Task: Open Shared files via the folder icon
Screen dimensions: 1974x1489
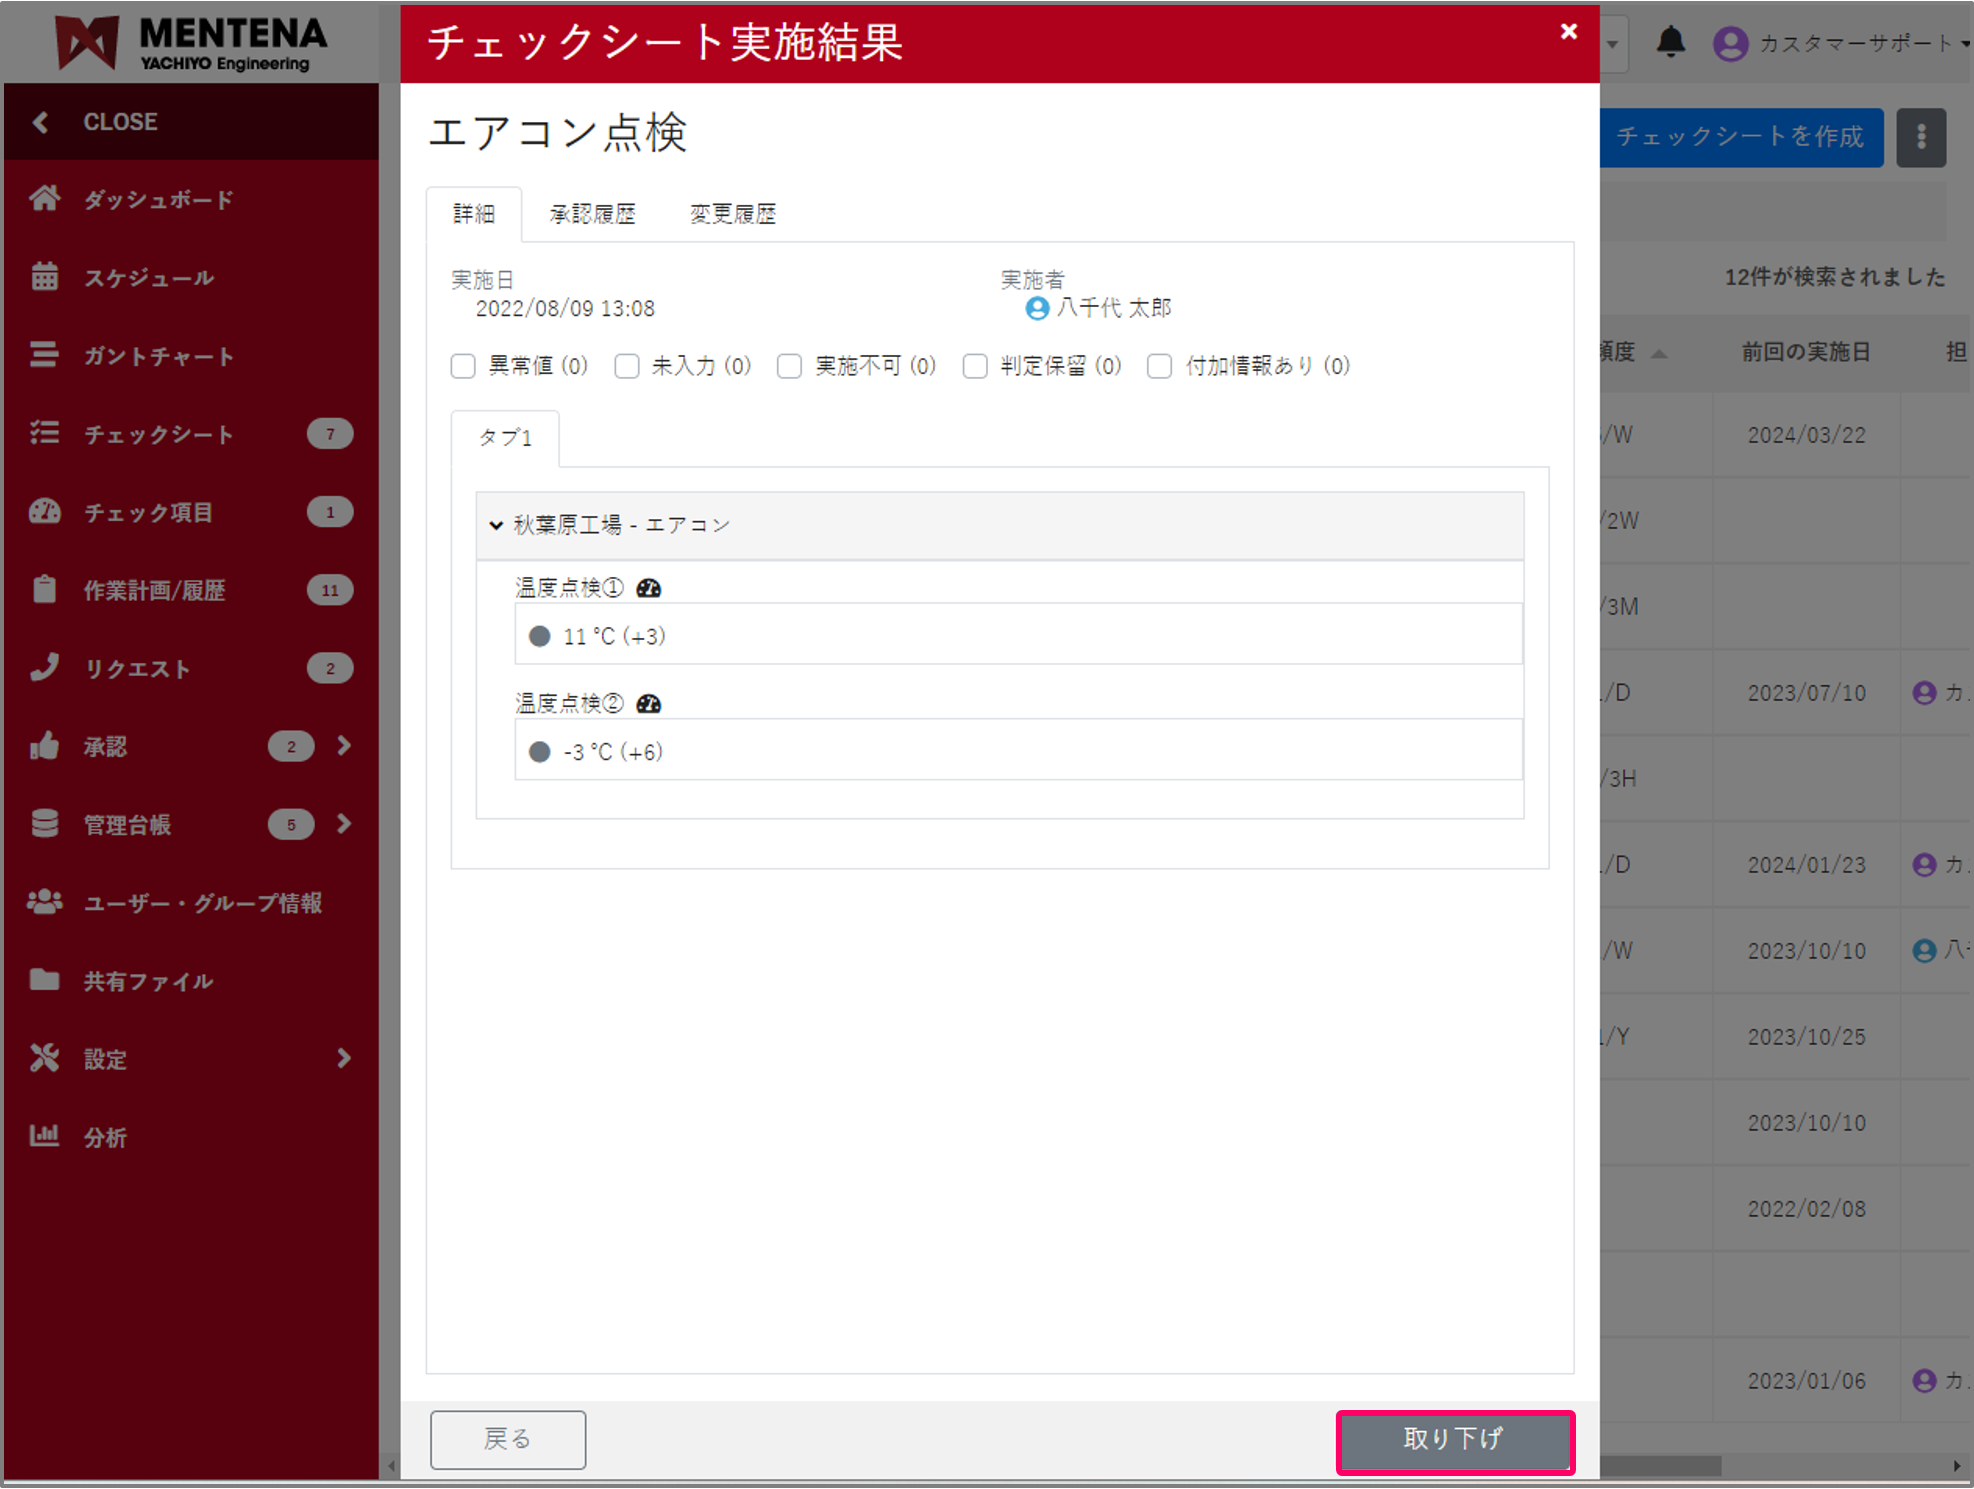Action: click(44, 980)
